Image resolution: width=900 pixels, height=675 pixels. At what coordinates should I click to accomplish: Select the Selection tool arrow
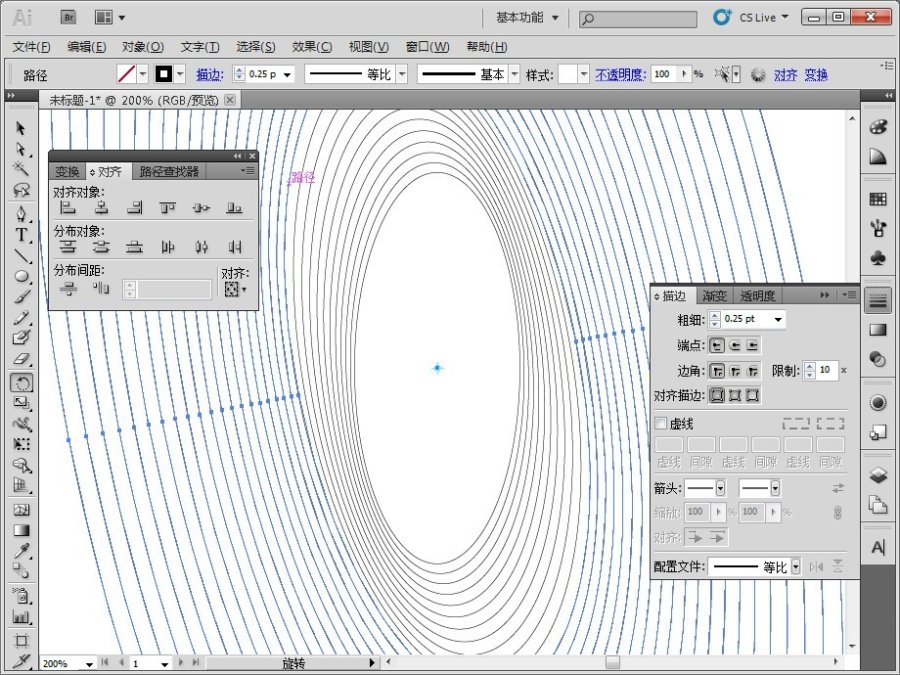pyautogui.click(x=21, y=127)
